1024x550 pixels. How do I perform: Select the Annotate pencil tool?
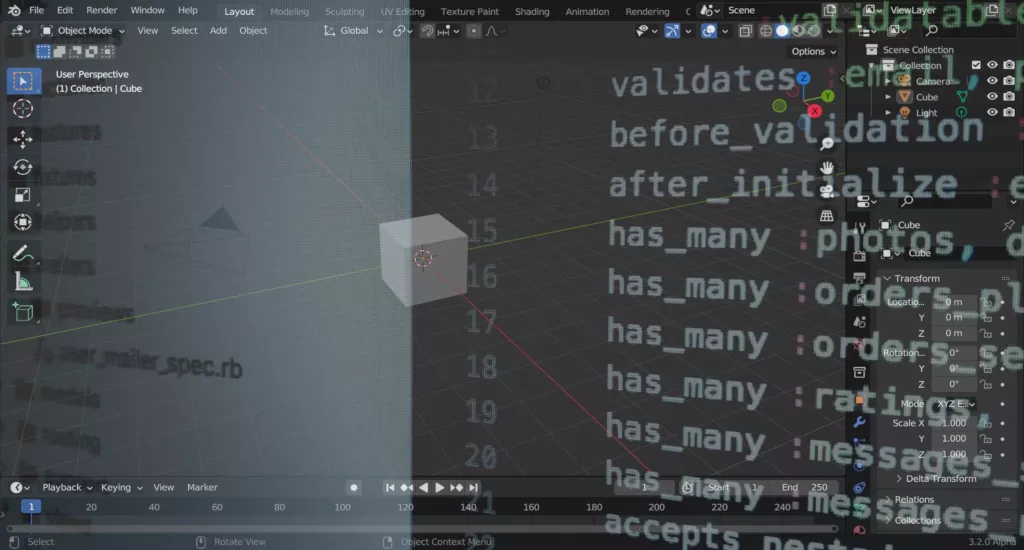(x=23, y=254)
